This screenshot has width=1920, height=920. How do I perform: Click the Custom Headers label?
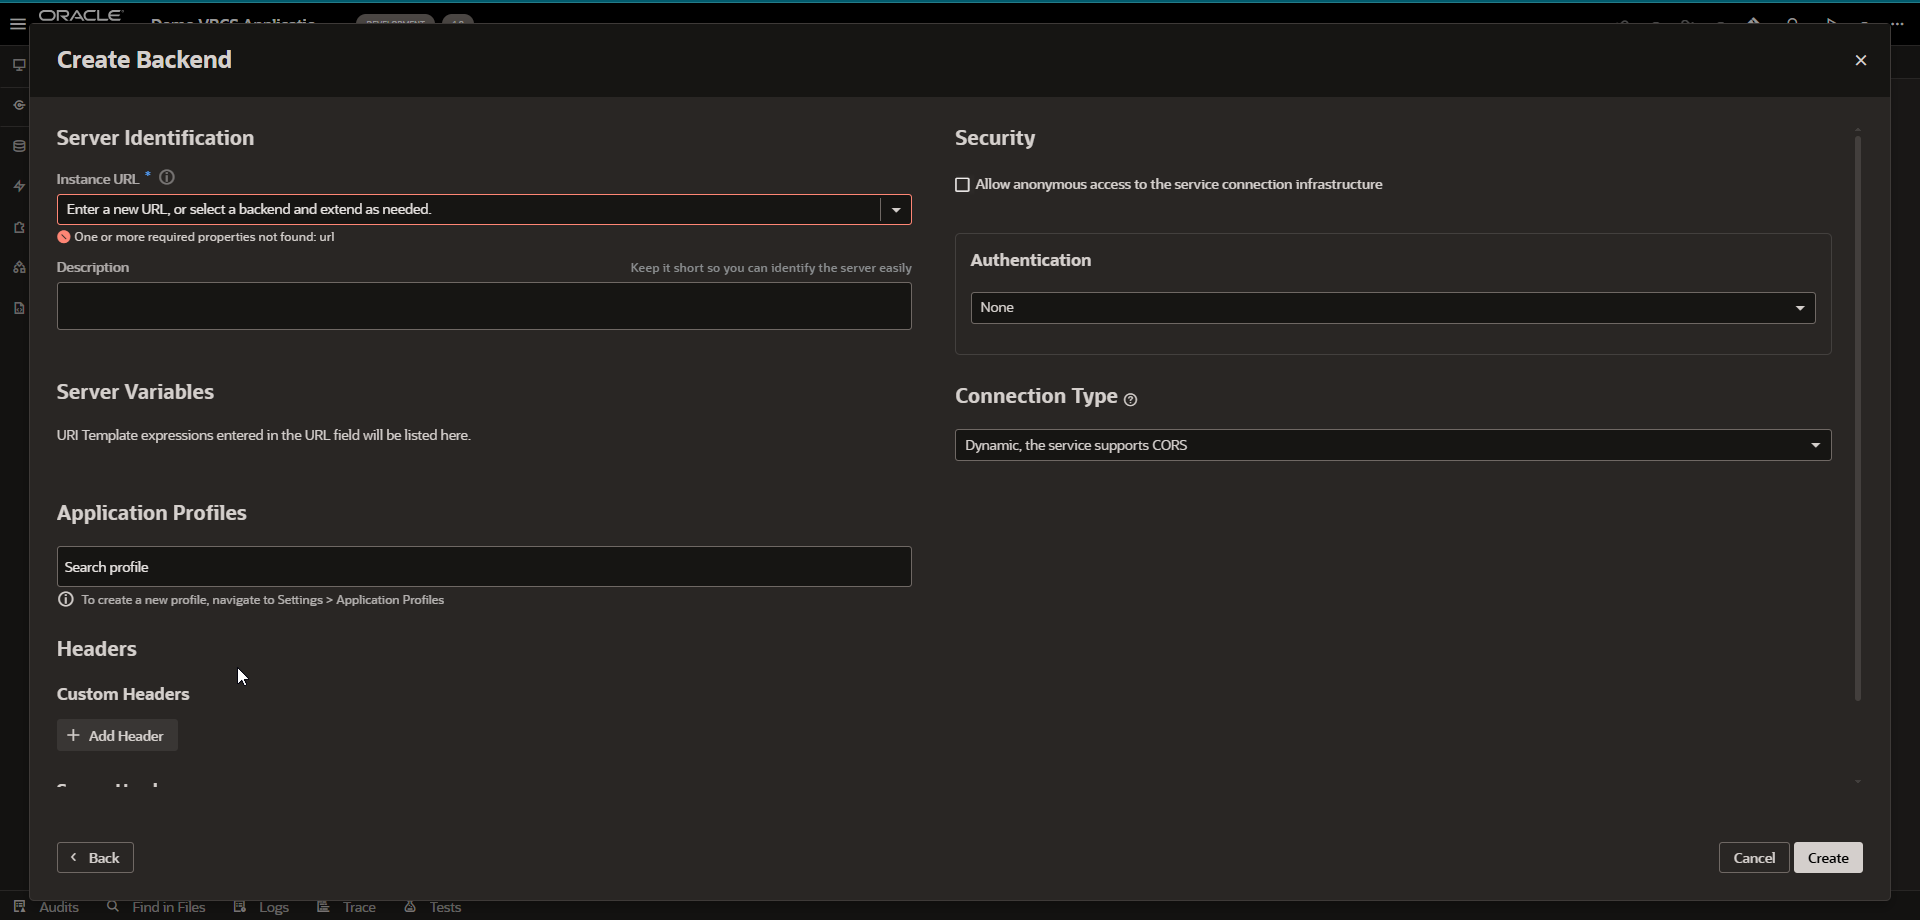[x=123, y=694]
